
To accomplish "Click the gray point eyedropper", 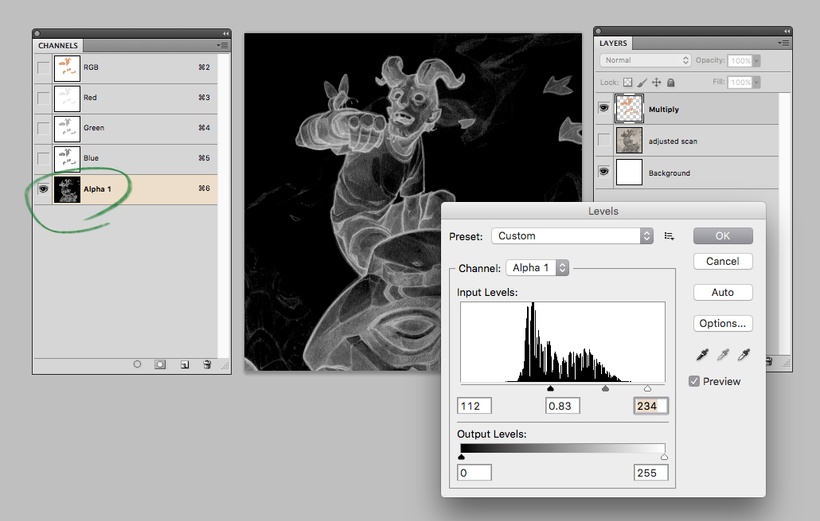I will pos(722,355).
